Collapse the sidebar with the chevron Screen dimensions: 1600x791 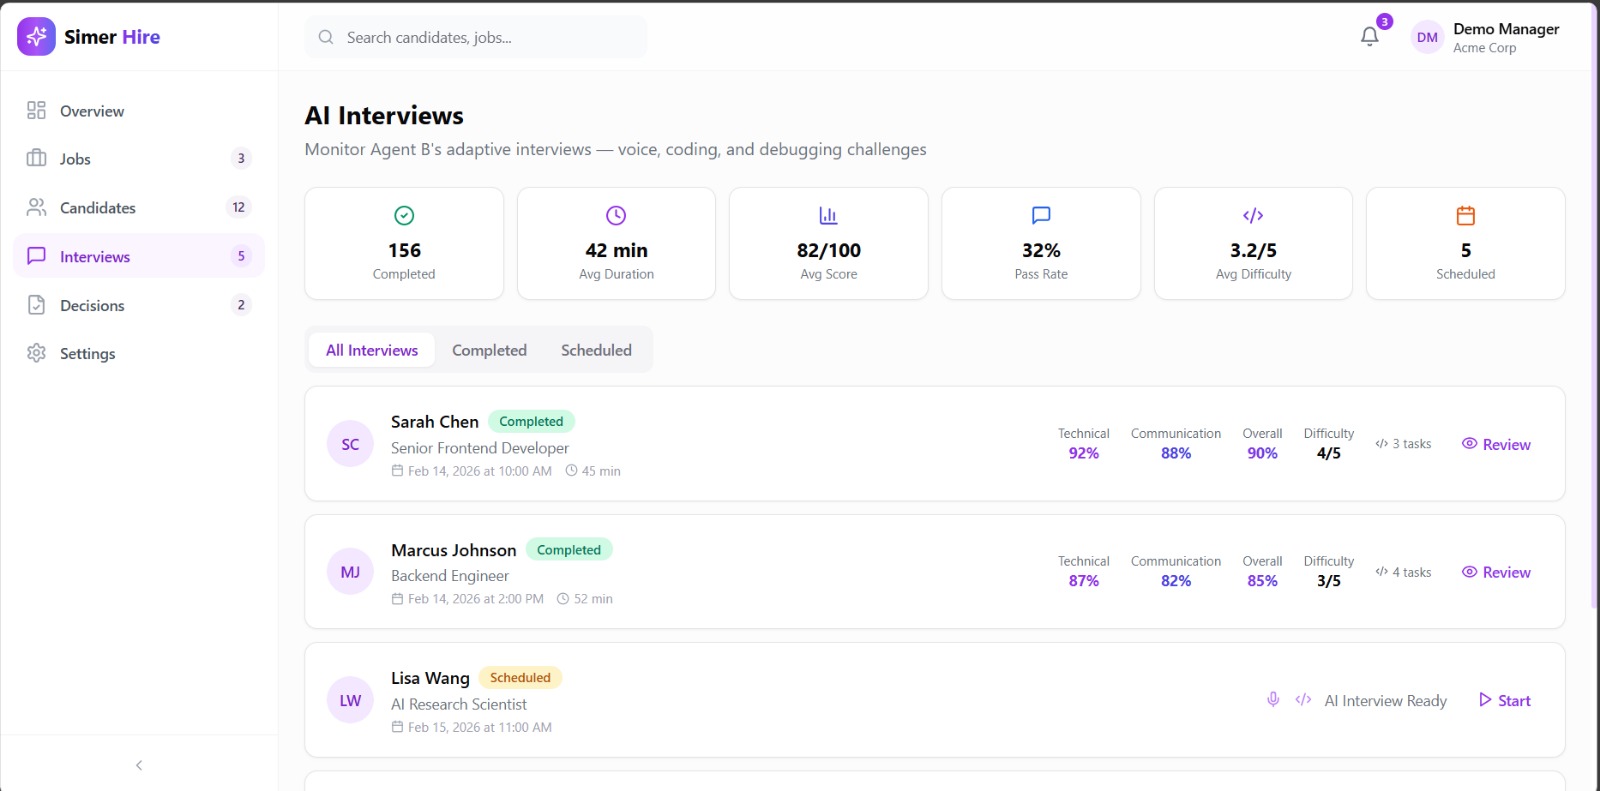[x=139, y=765]
